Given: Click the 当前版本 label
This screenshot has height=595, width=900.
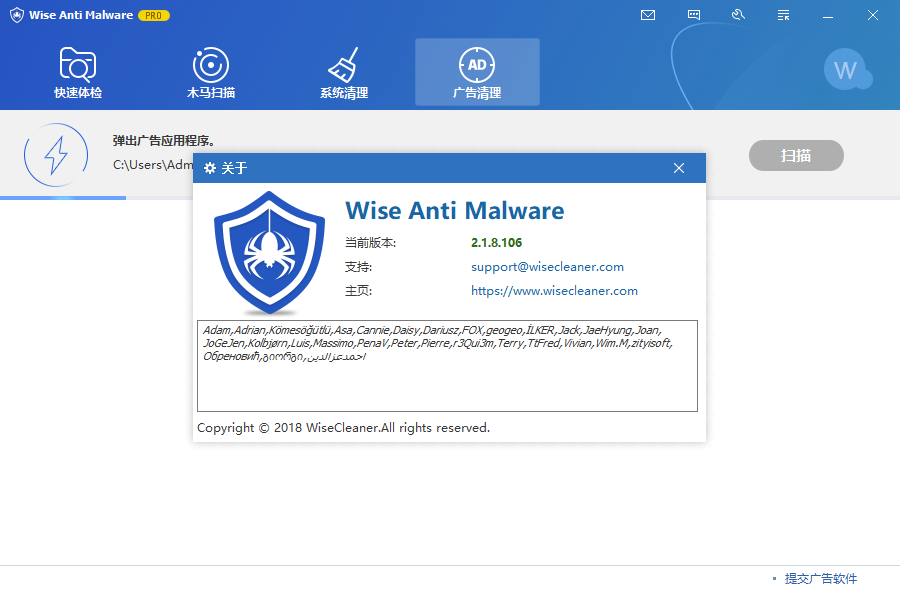Looking at the screenshot, I should tap(370, 243).
